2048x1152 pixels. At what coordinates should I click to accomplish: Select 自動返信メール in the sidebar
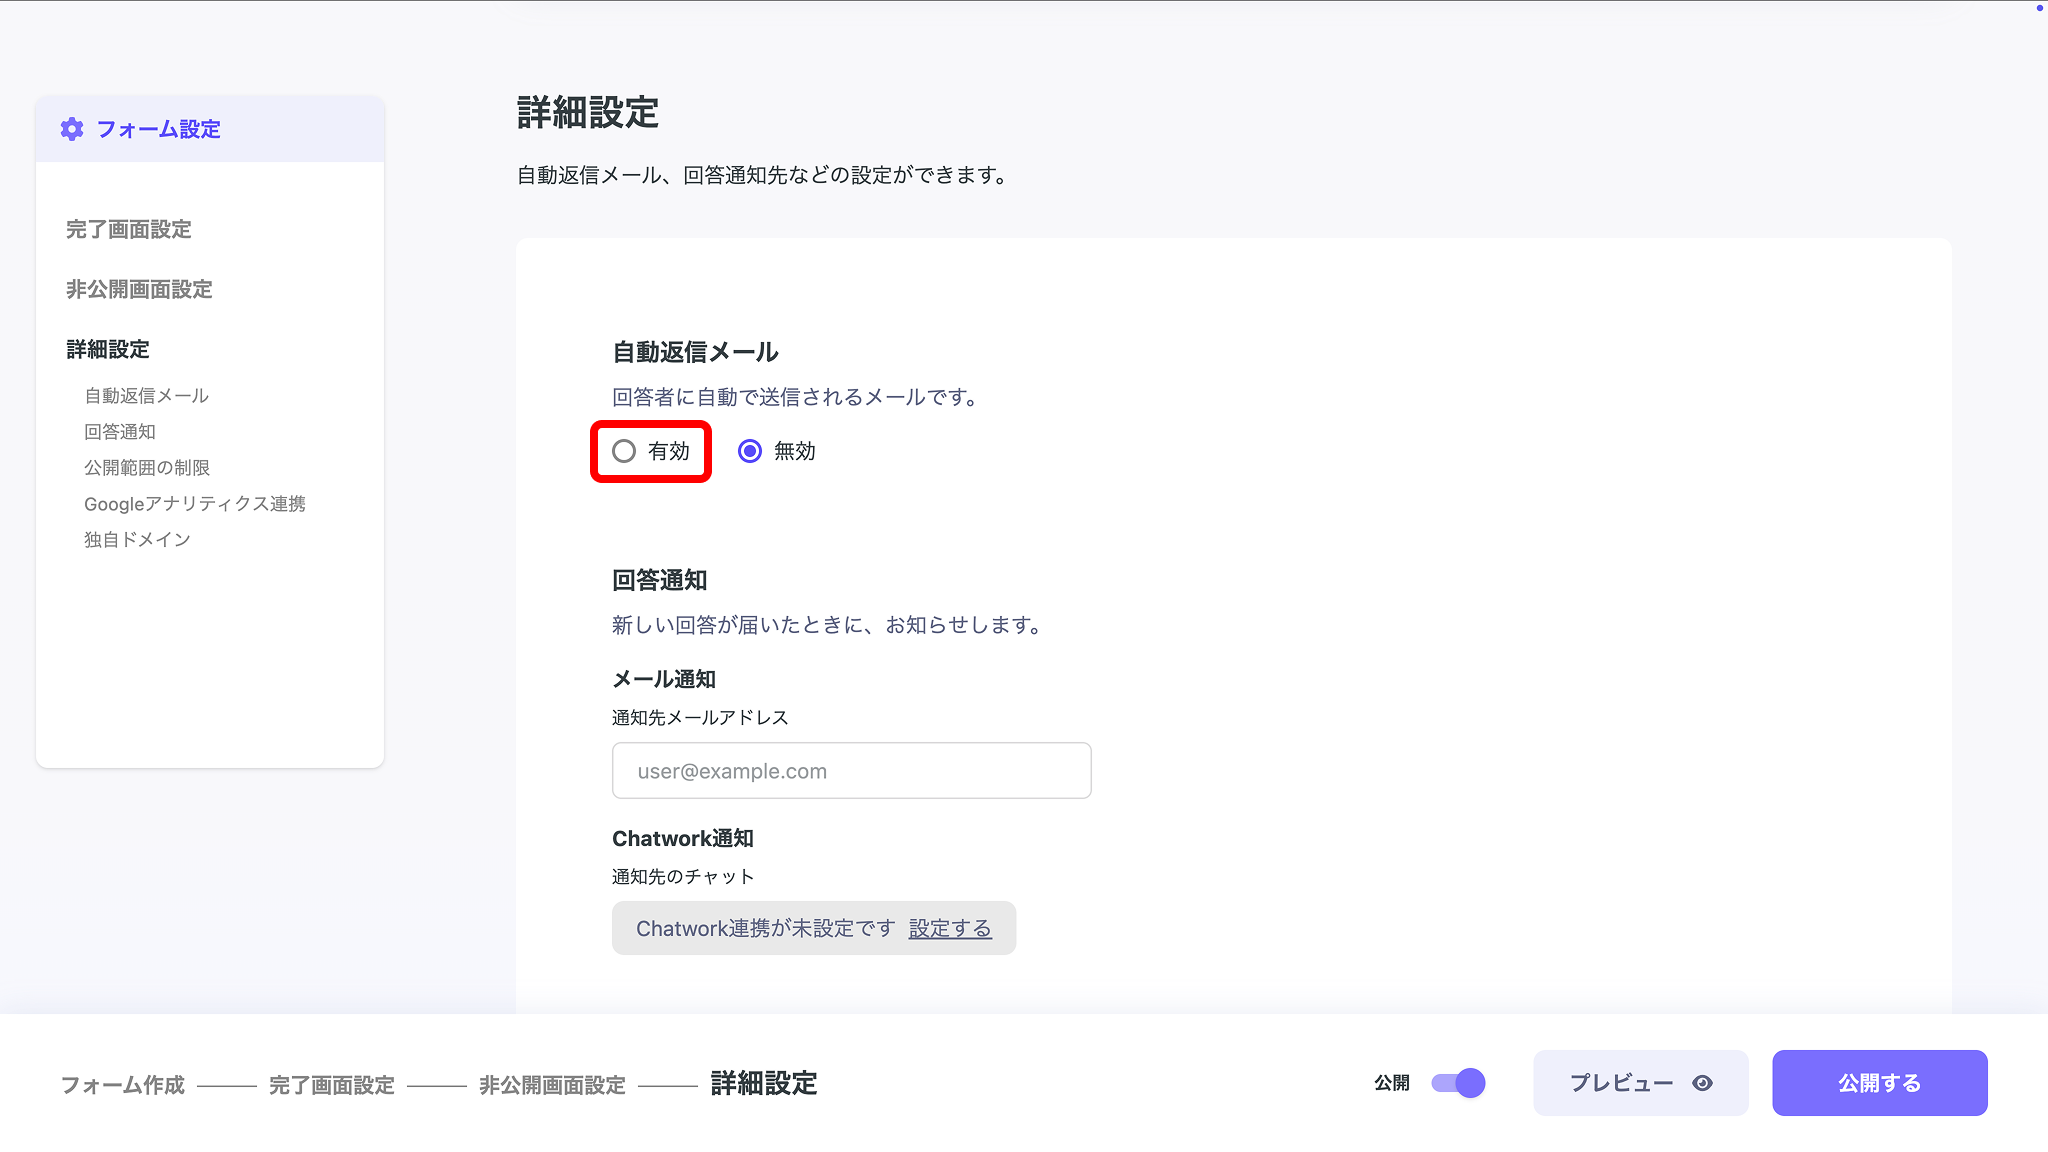(146, 395)
